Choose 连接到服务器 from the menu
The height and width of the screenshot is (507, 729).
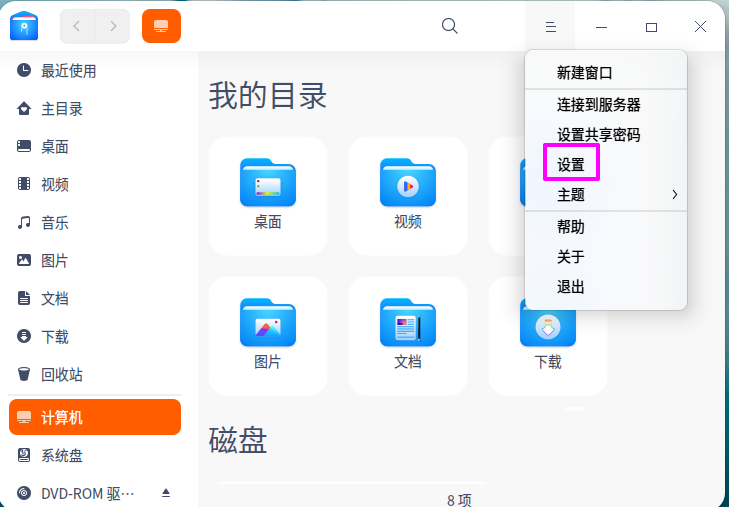tap(606, 105)
